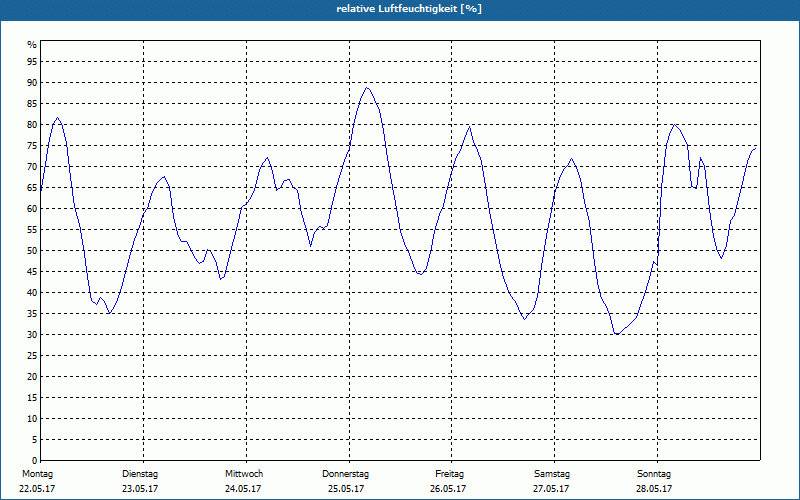Viewport: 800px width, 500px height.
Task: Click the chart title "relative Luftfeuchtigkeit [%]"
Action: tap(409, 9)
